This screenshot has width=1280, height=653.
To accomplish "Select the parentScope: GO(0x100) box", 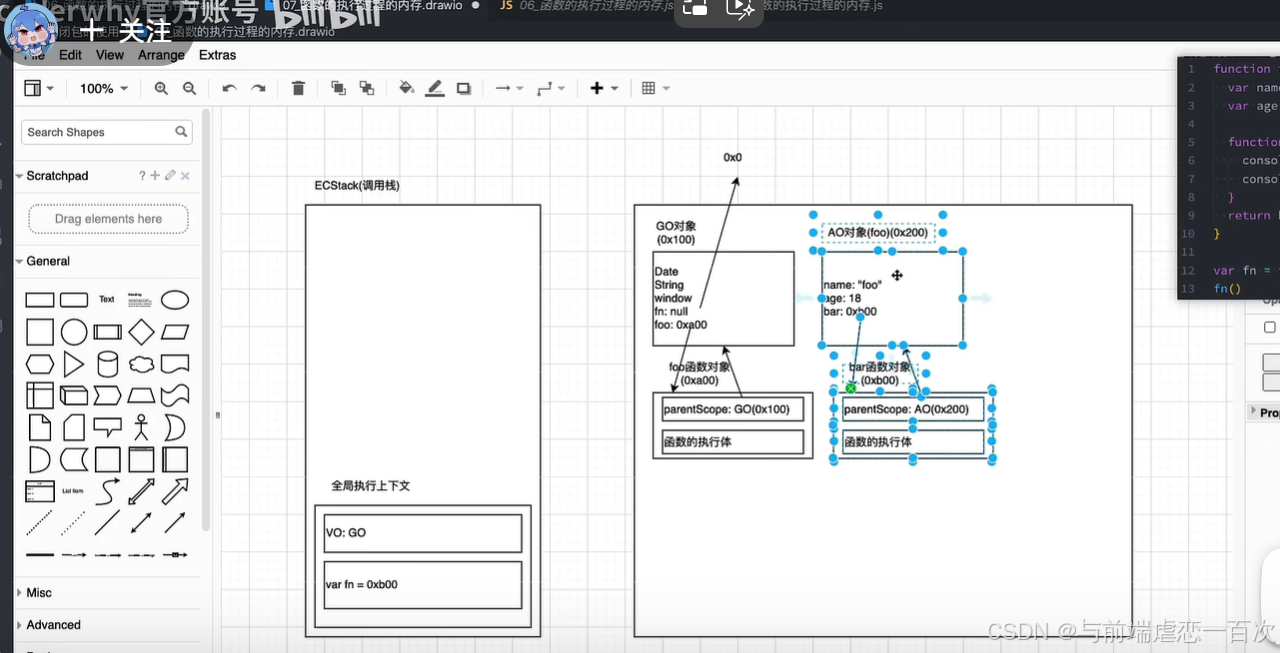I will 733,409.
